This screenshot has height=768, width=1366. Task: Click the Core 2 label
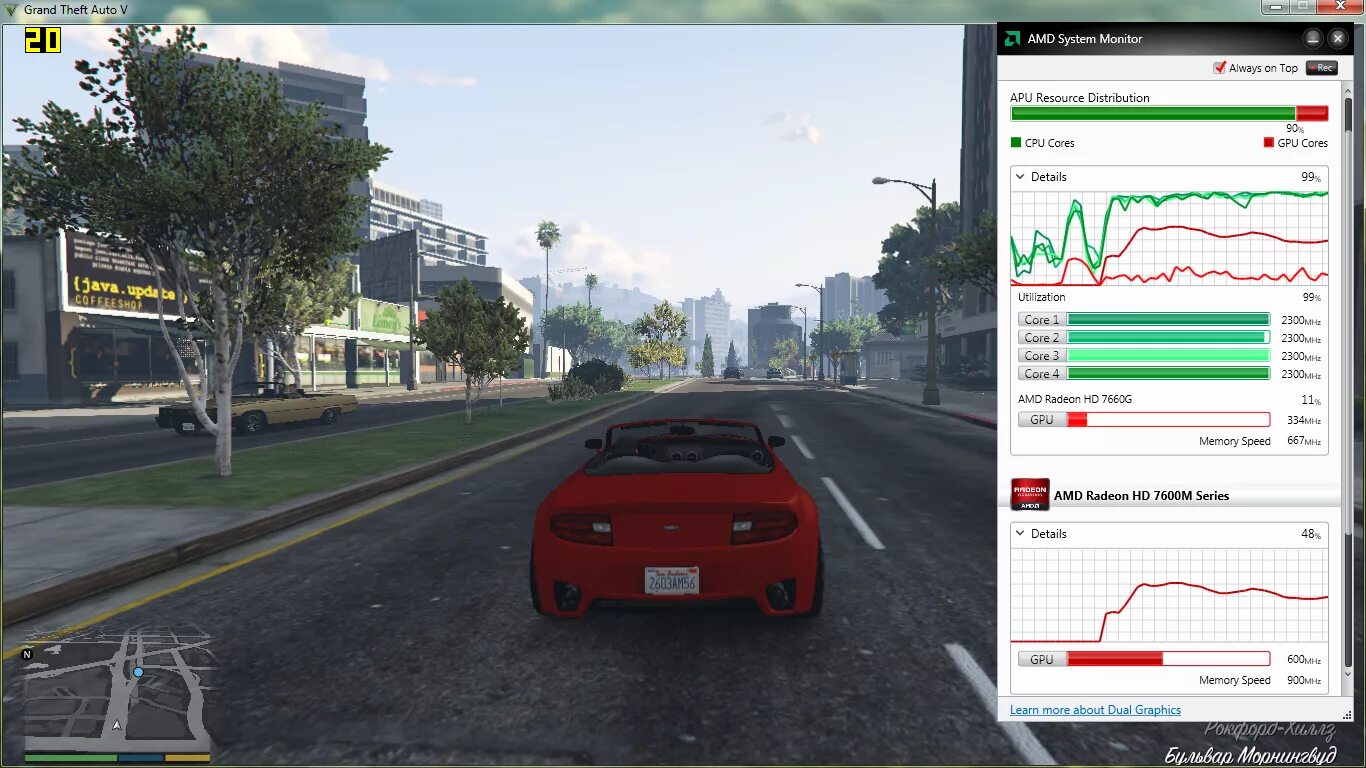pyautogui.click(x=1042, y=338)
